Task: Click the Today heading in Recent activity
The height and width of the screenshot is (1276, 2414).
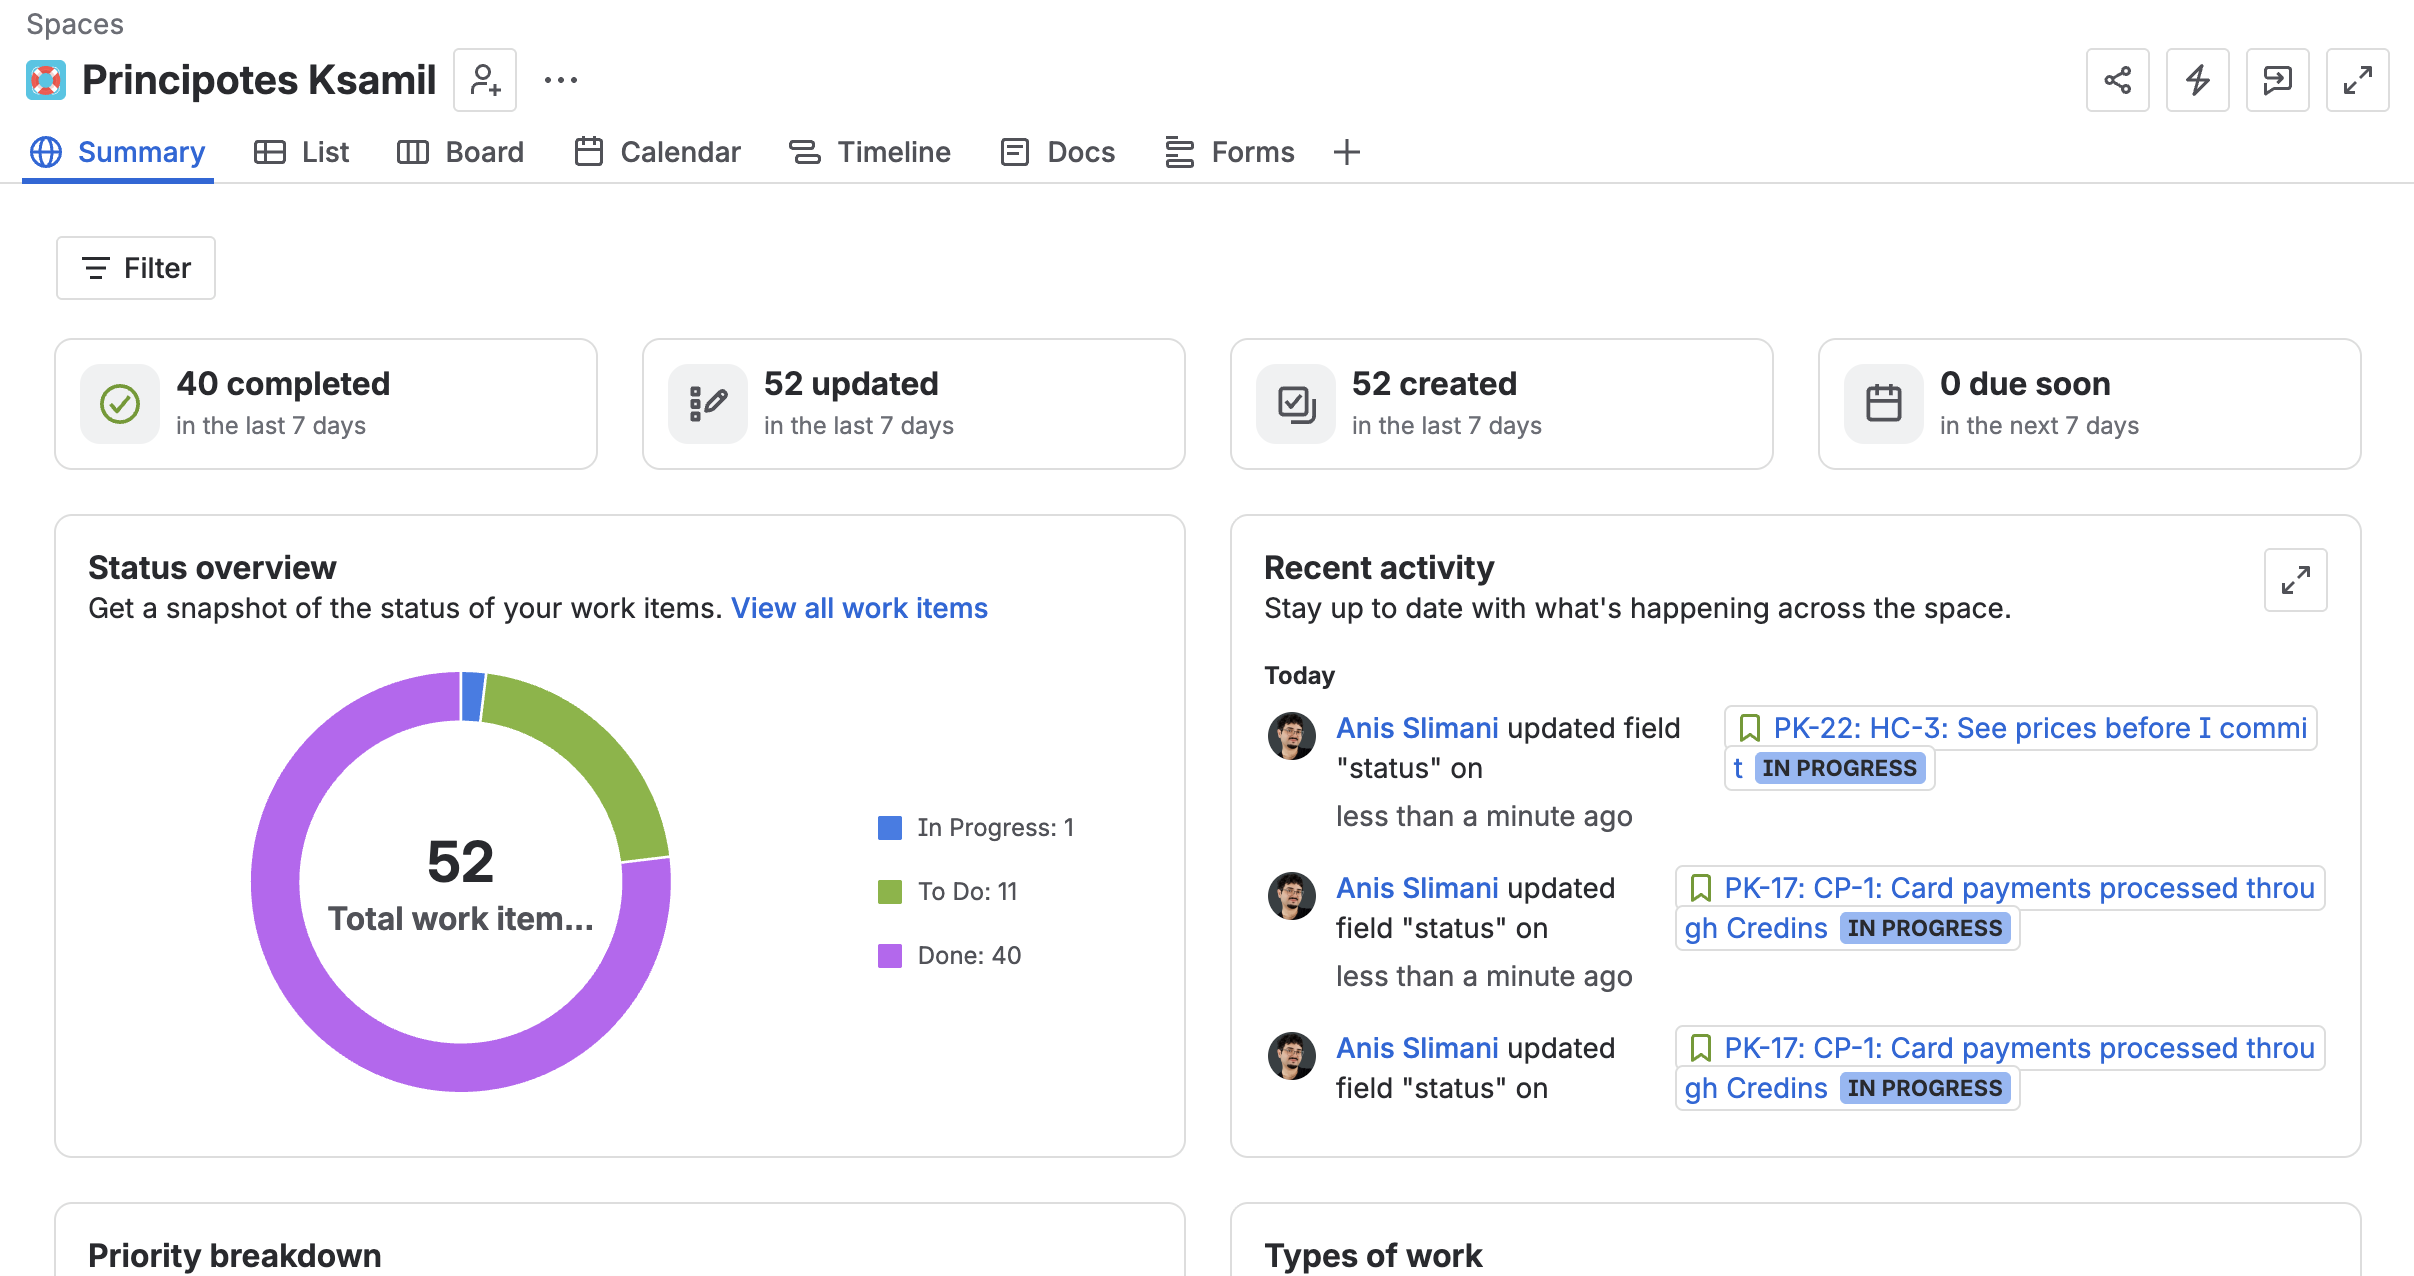Action: pyautogui.click(x=1299, y=676)
